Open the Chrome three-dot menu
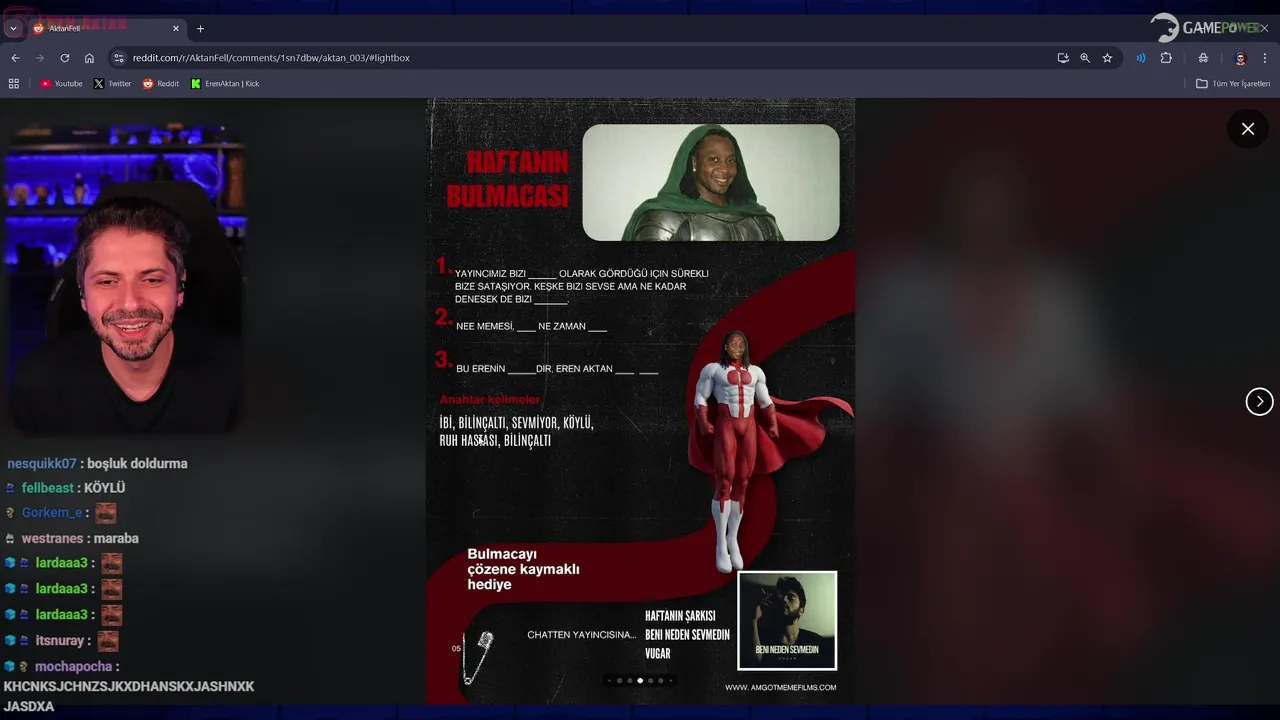Viewport: 1280px width, 720px height. click(1265, 58)
